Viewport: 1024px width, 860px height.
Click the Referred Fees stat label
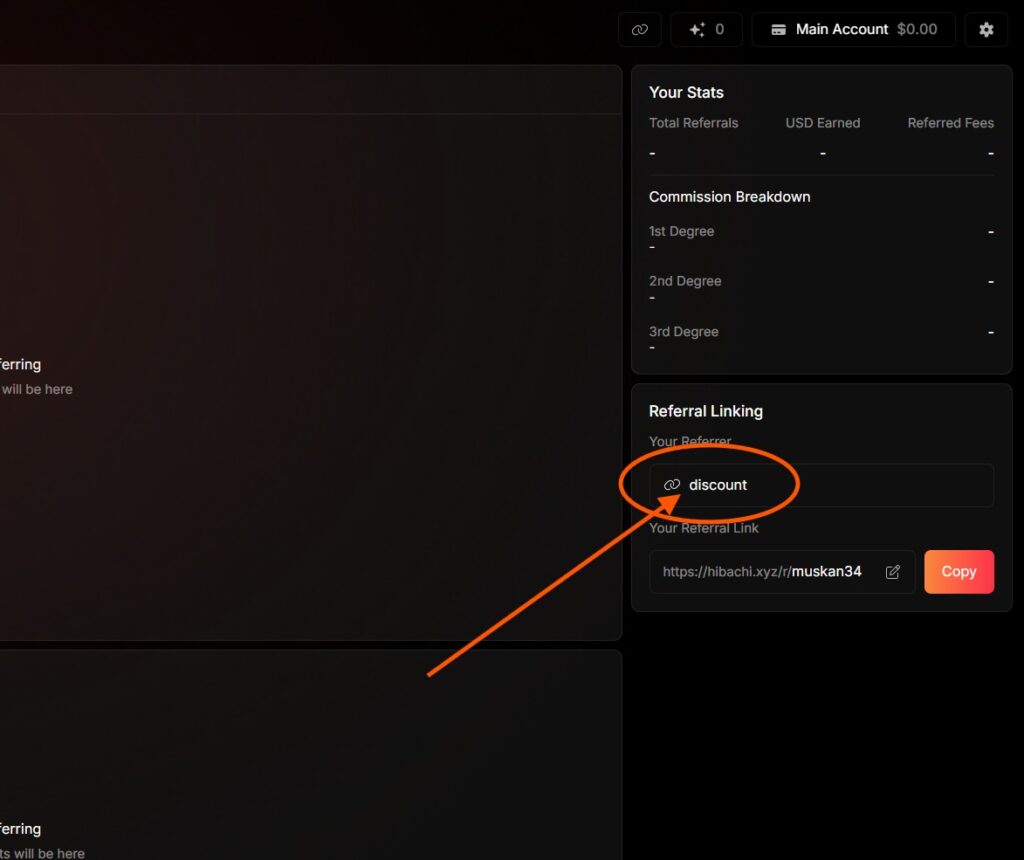click(950, 123)
